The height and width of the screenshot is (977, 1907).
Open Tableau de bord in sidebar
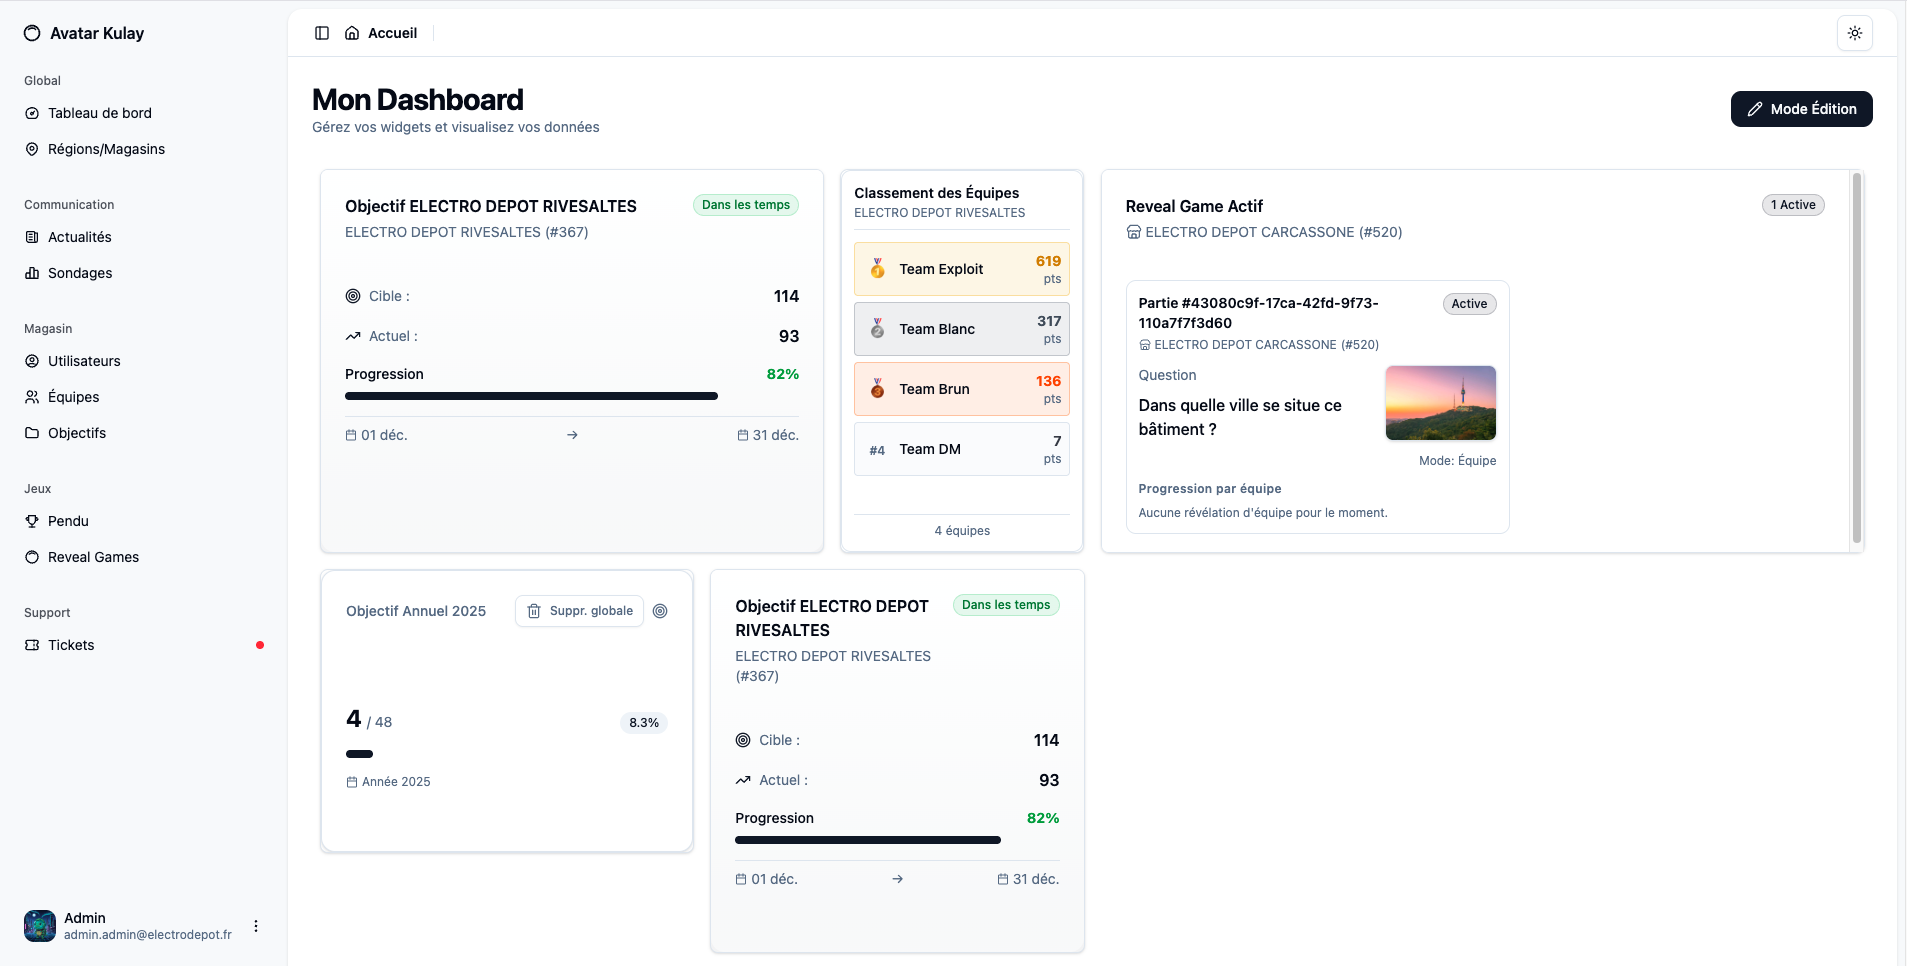pyautogui.click(x=99, y=113)
